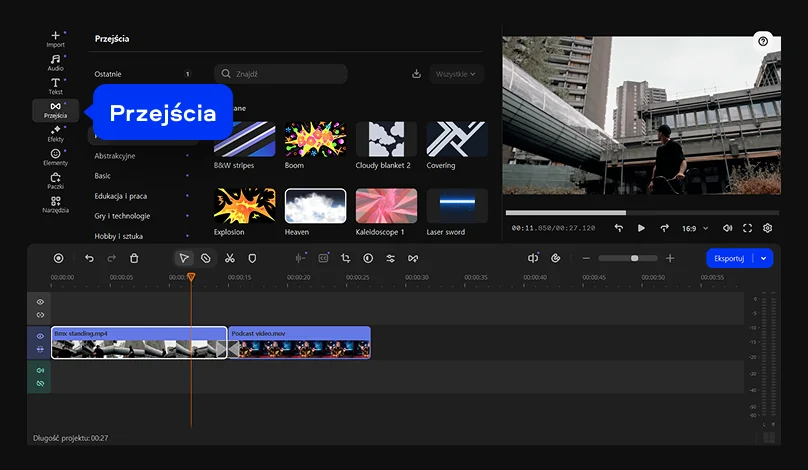Viewport: 808px width, 470px height.
Task: Select the Gry i technologie category
Action: (x=122, y=216)
